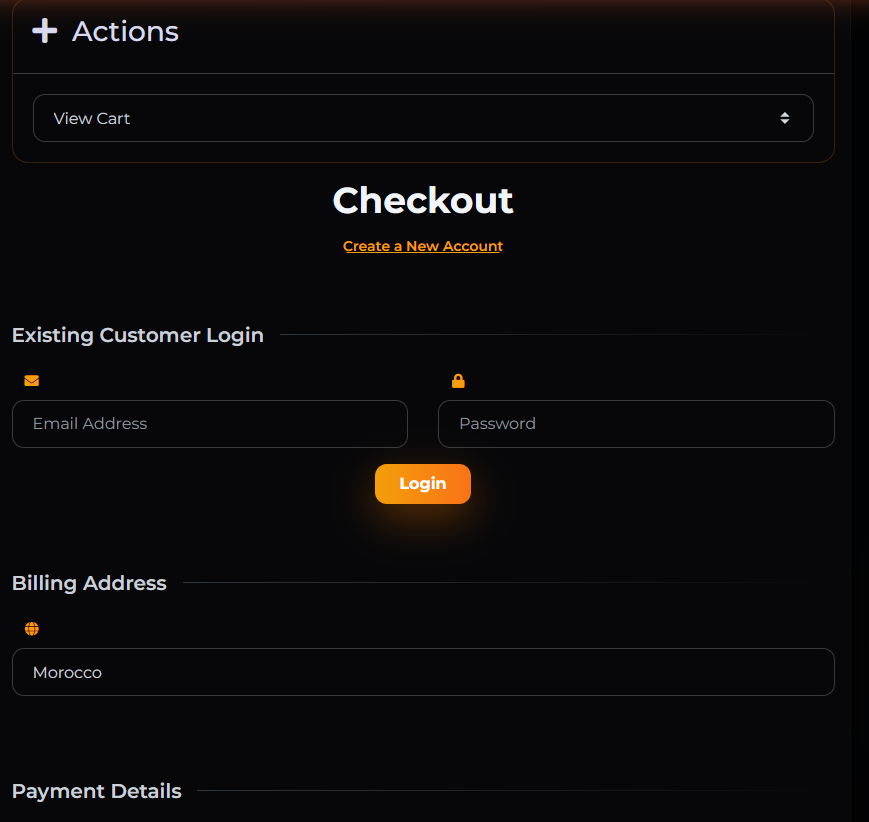The width and height of the screenshot is (869, 822).
Task: Click the divider line beside Existing Customer Login
Action: [550, 335]
